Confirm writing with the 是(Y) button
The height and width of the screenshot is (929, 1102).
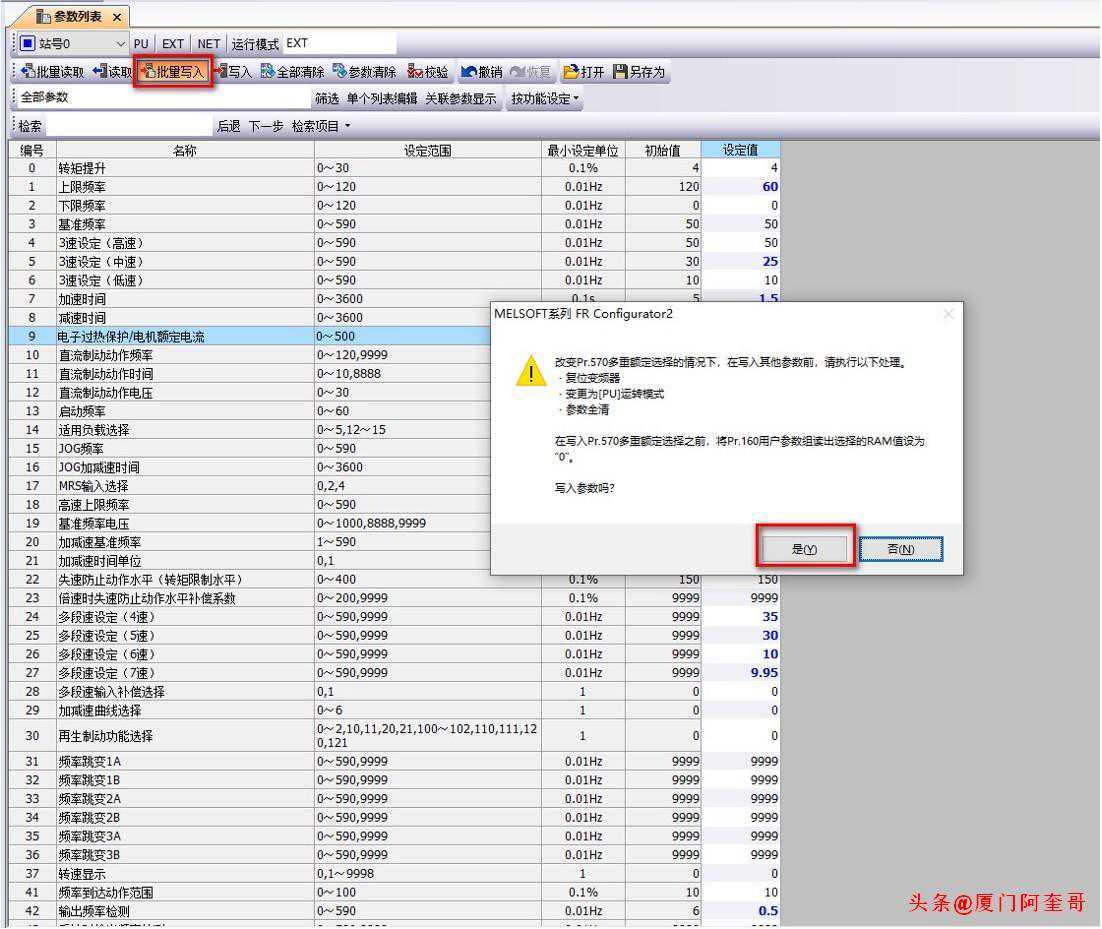pos(804,549)
